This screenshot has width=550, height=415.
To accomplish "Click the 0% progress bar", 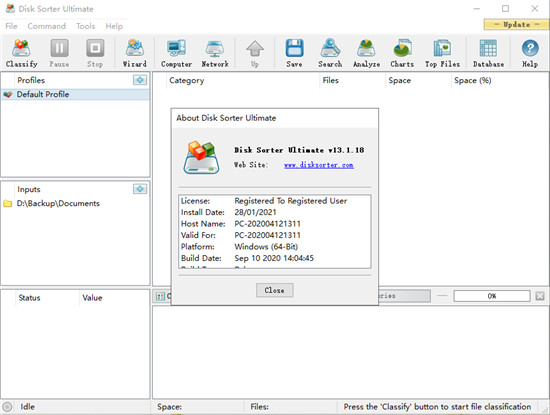I will click(491, 296).
